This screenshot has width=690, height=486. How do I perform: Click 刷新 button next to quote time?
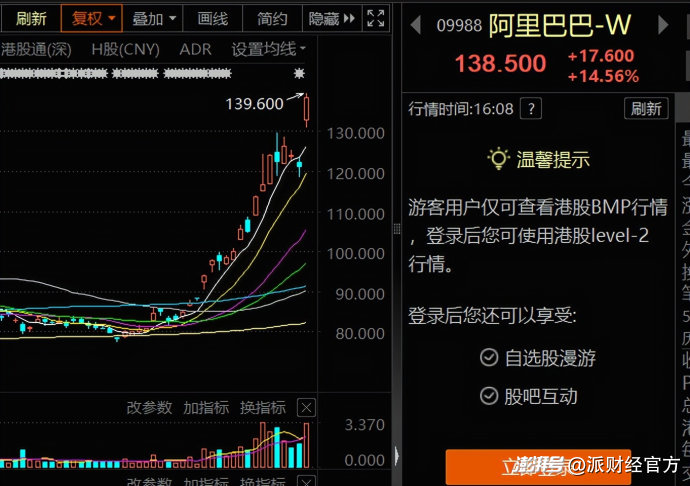[x=645, y=109]
